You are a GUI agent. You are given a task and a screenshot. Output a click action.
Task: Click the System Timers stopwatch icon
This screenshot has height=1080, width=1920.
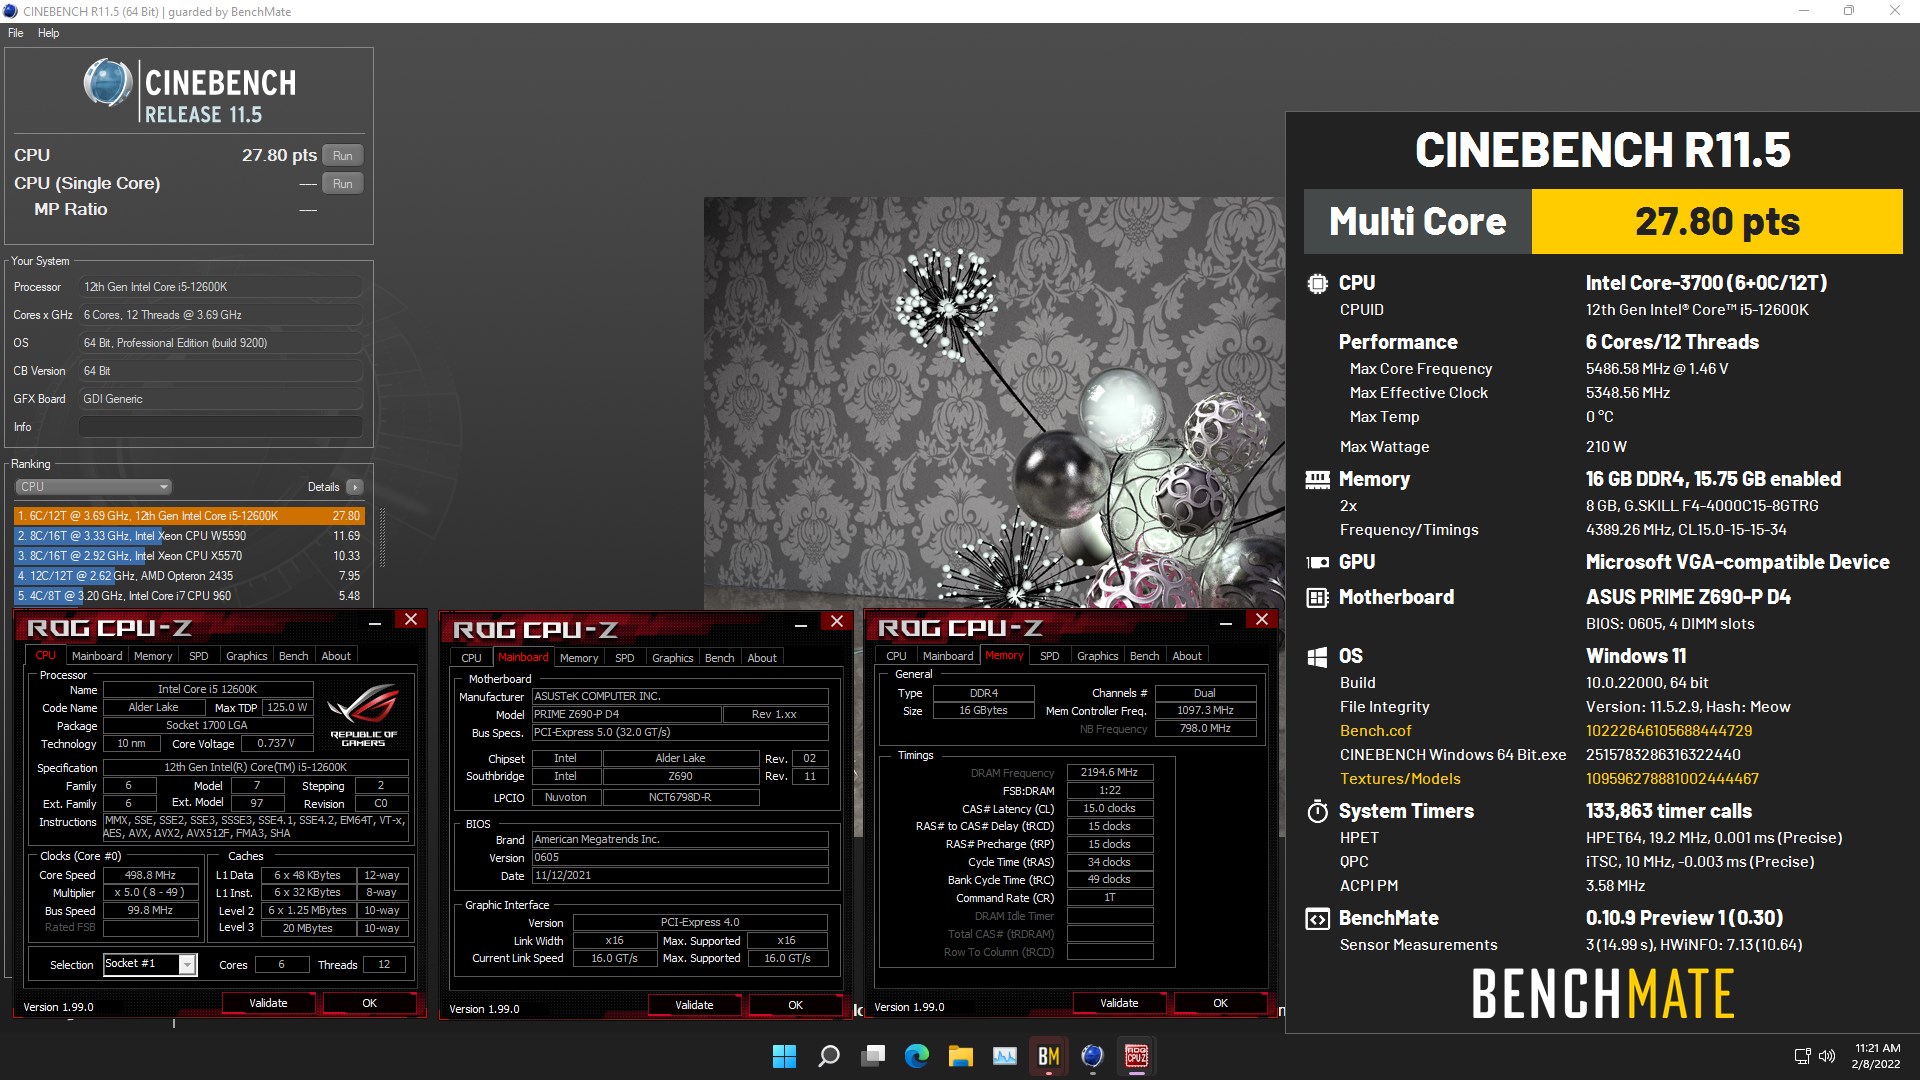click(1317, 811)
